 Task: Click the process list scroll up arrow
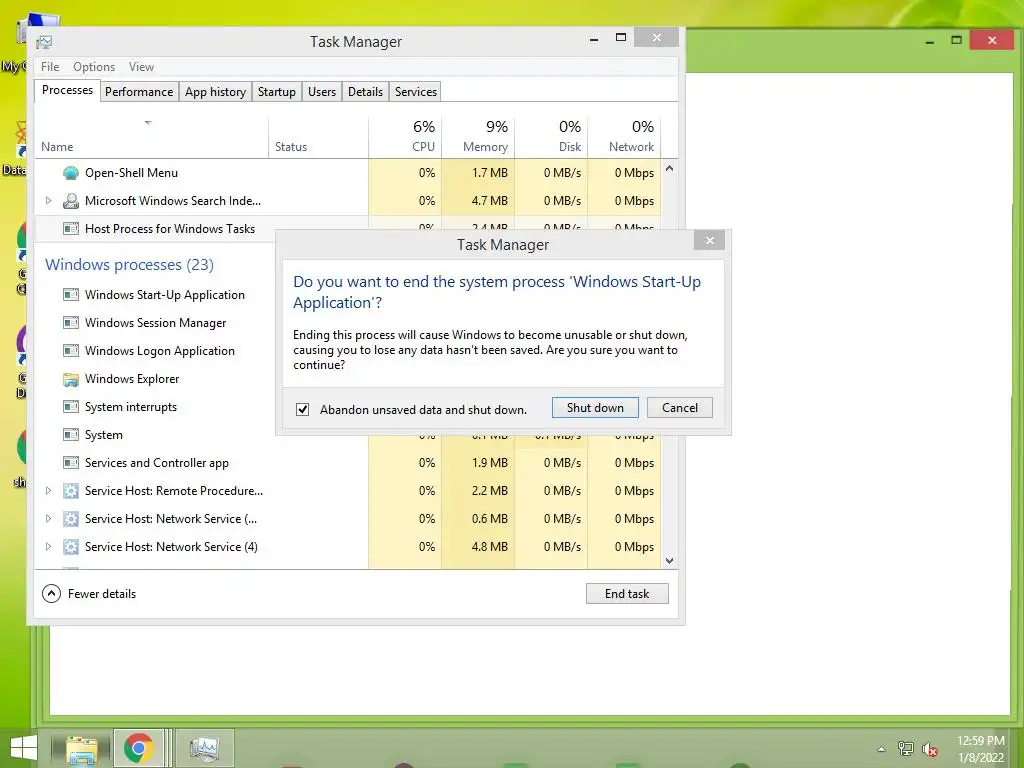[x=669, y=168]
